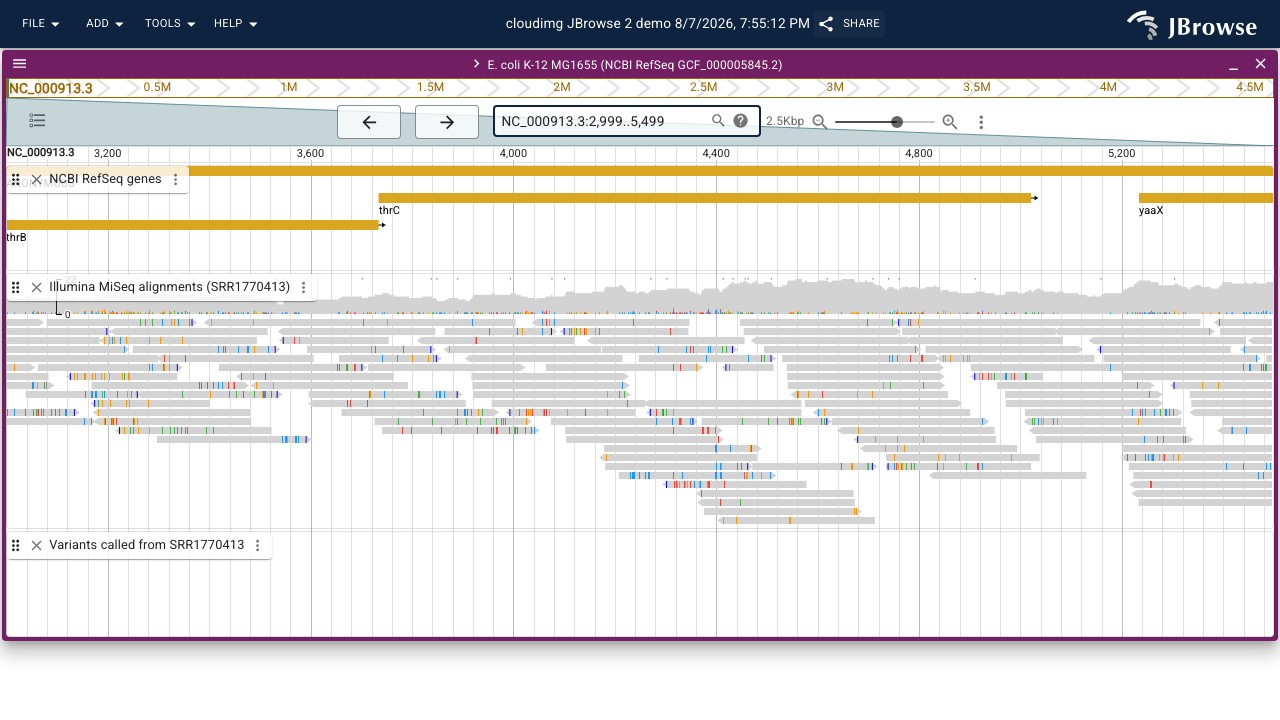Image resolution: width=1280 pixels, height=720 pixels.
Task: Open the ADD menu
Action: pos(105,23)
